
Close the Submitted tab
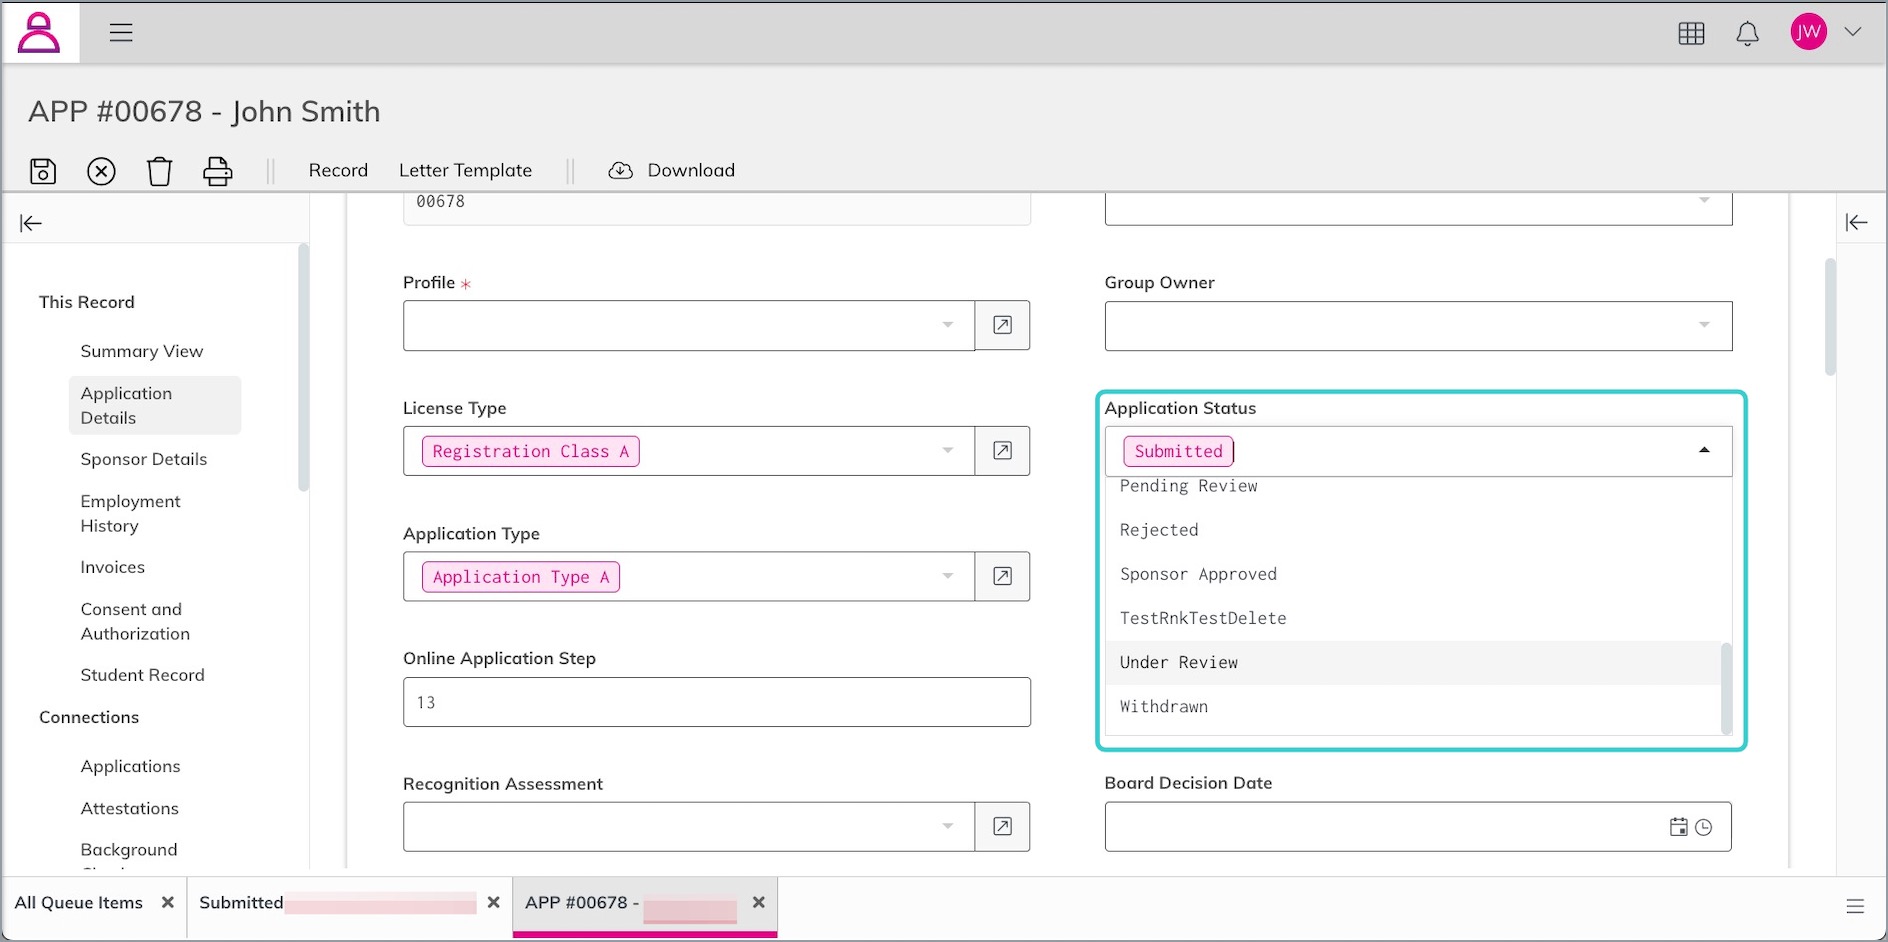tap(494, 902)
